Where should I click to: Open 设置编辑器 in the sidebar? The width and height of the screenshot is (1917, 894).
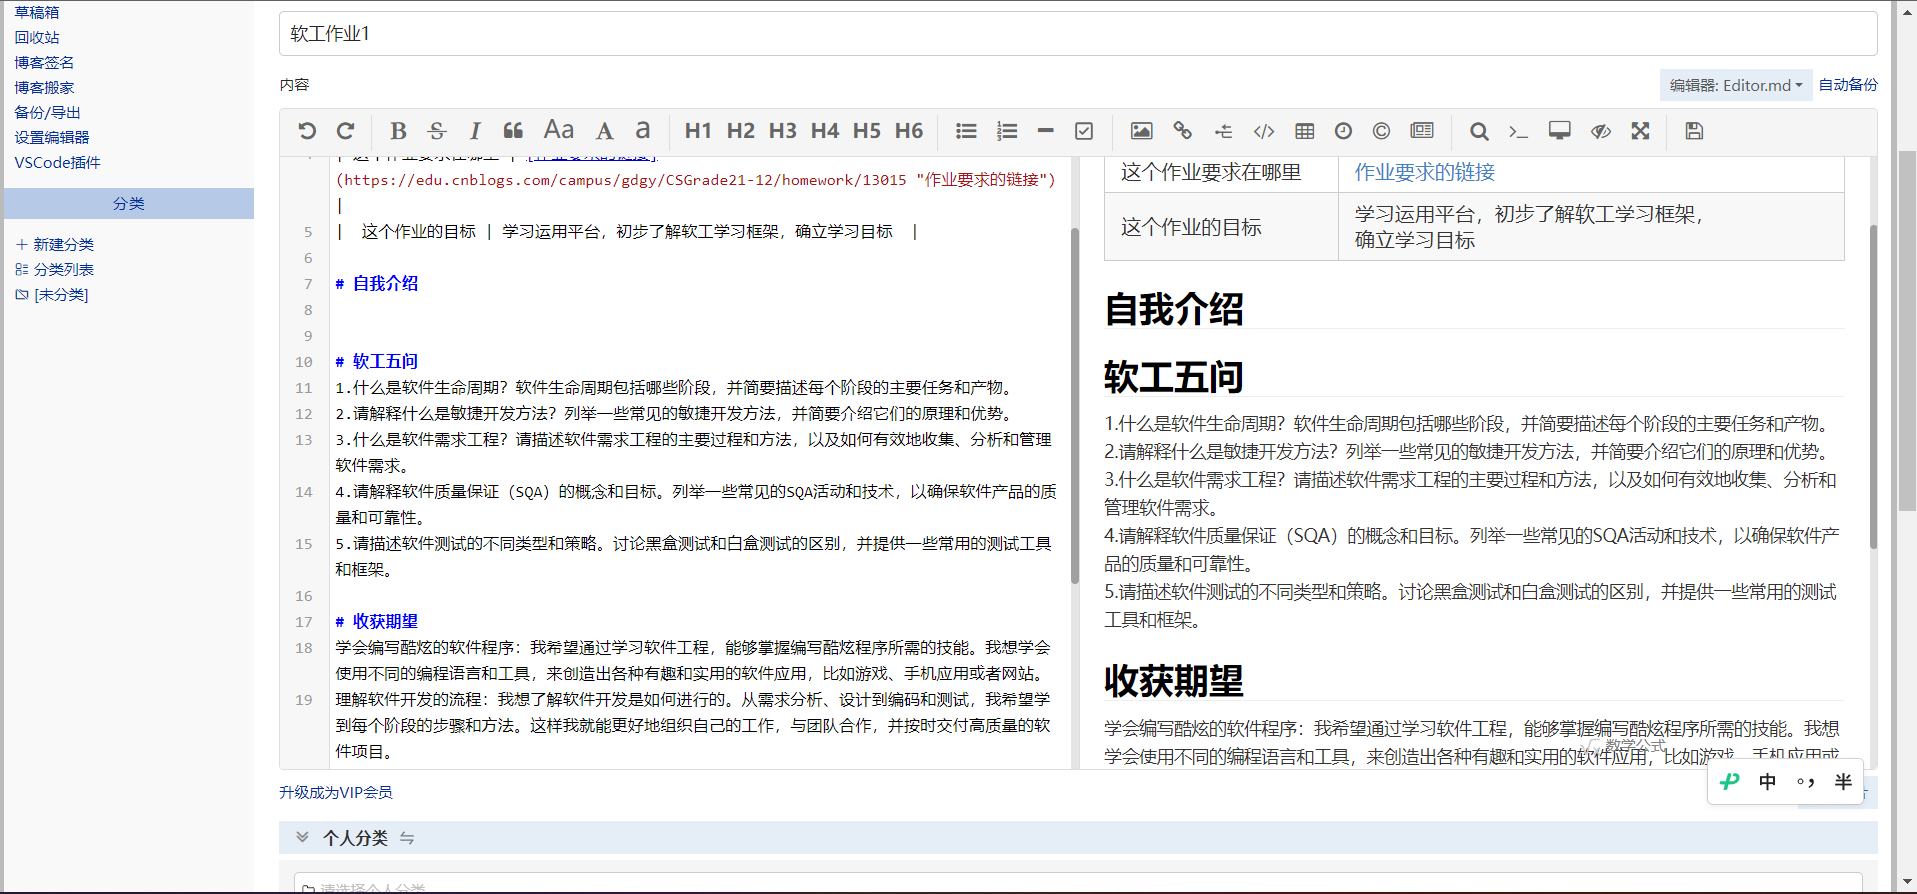[x=52, y=137]
